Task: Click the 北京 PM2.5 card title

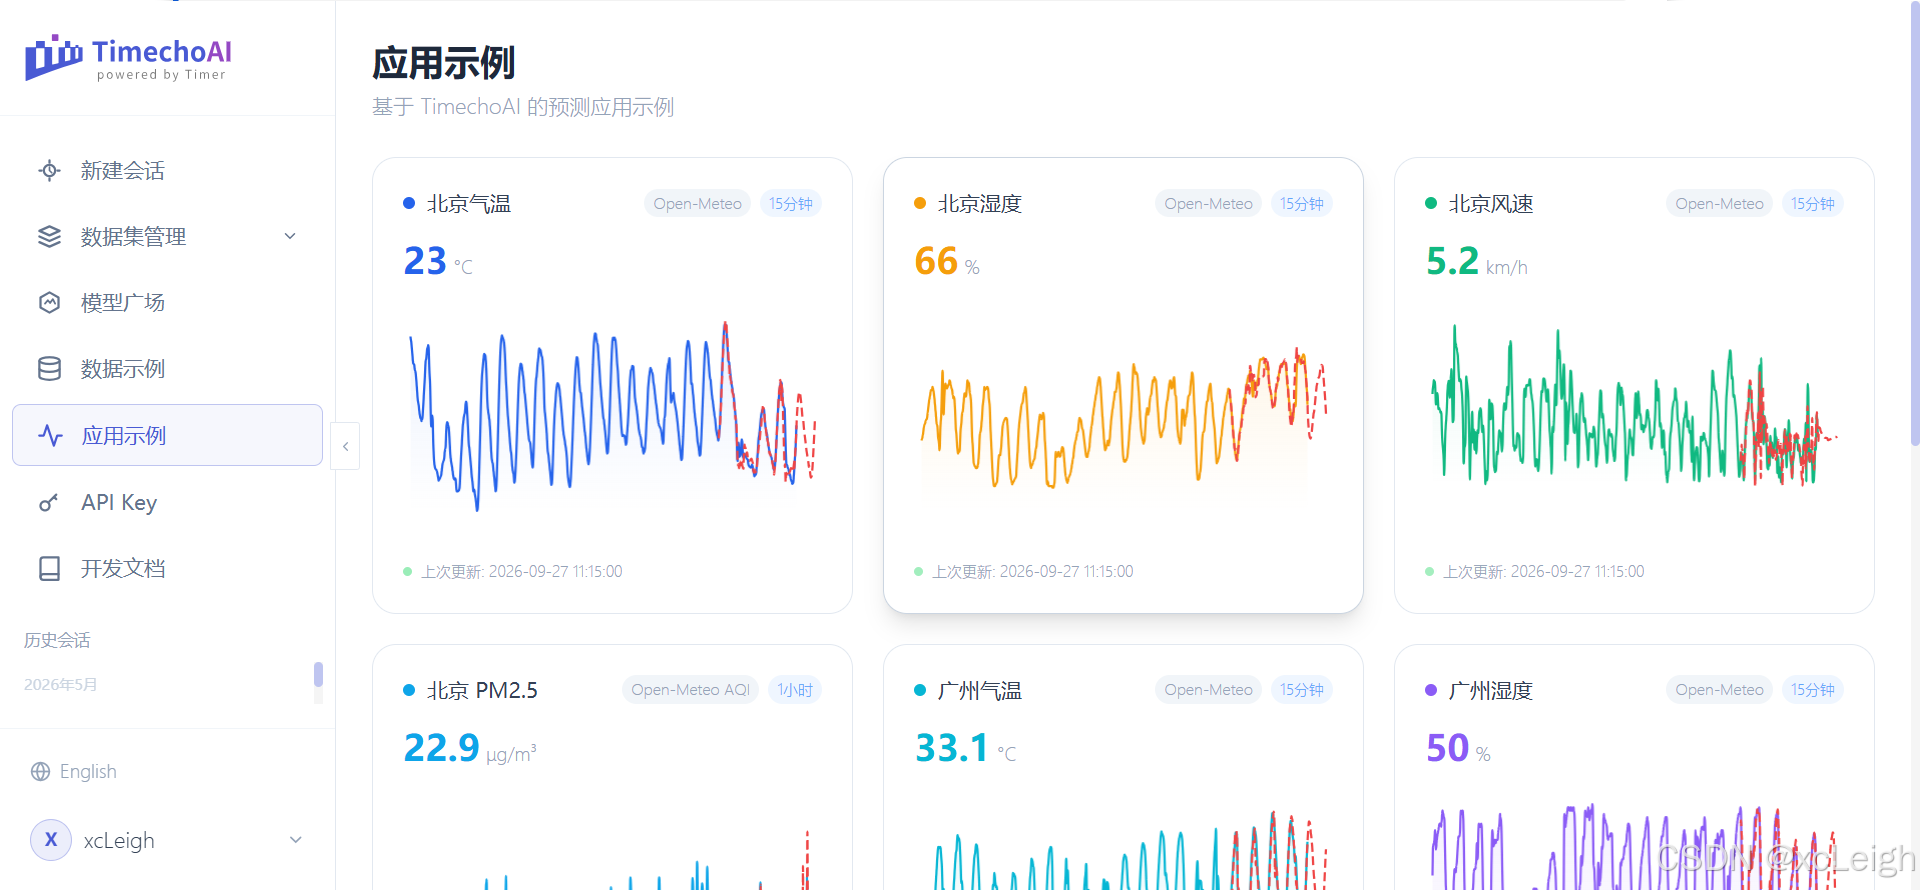Action: (482, 691)
